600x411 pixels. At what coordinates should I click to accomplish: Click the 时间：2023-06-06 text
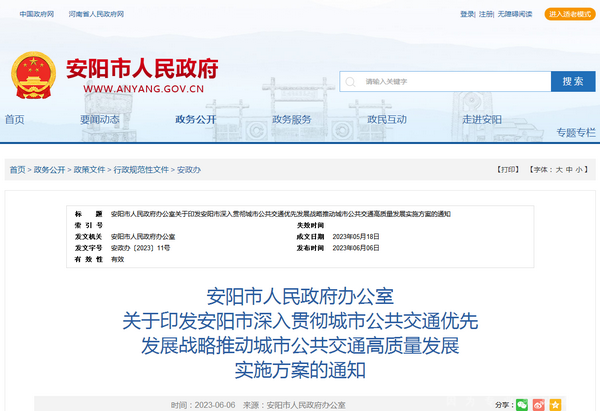203,405
